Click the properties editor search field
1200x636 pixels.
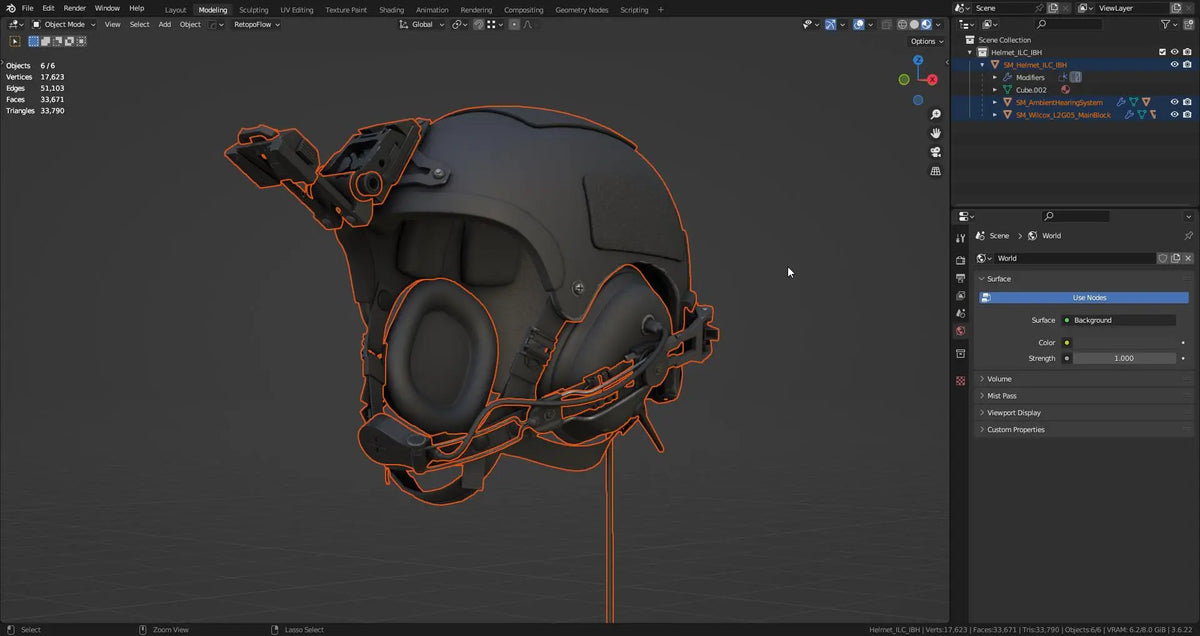point(1075,216)
